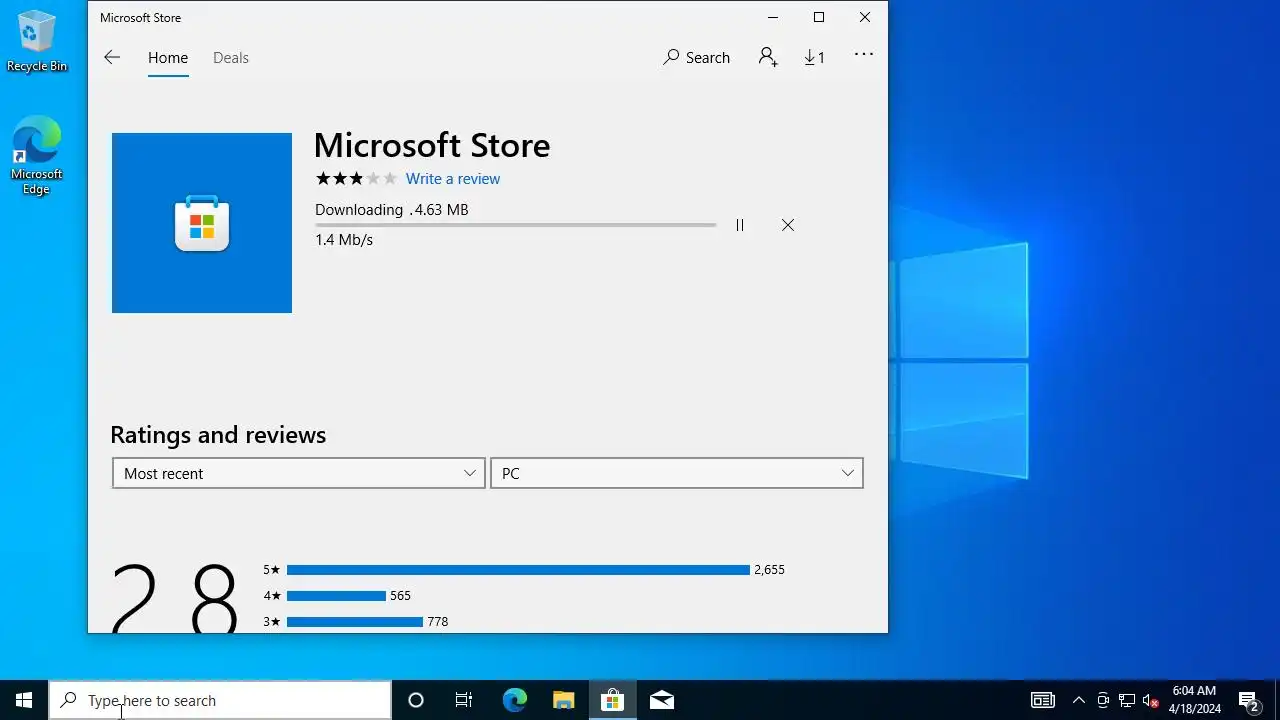This screenshot has width=1280, height=720.
Task: Click the 4-star ratings bar
Action: click(x=336, y=596)
